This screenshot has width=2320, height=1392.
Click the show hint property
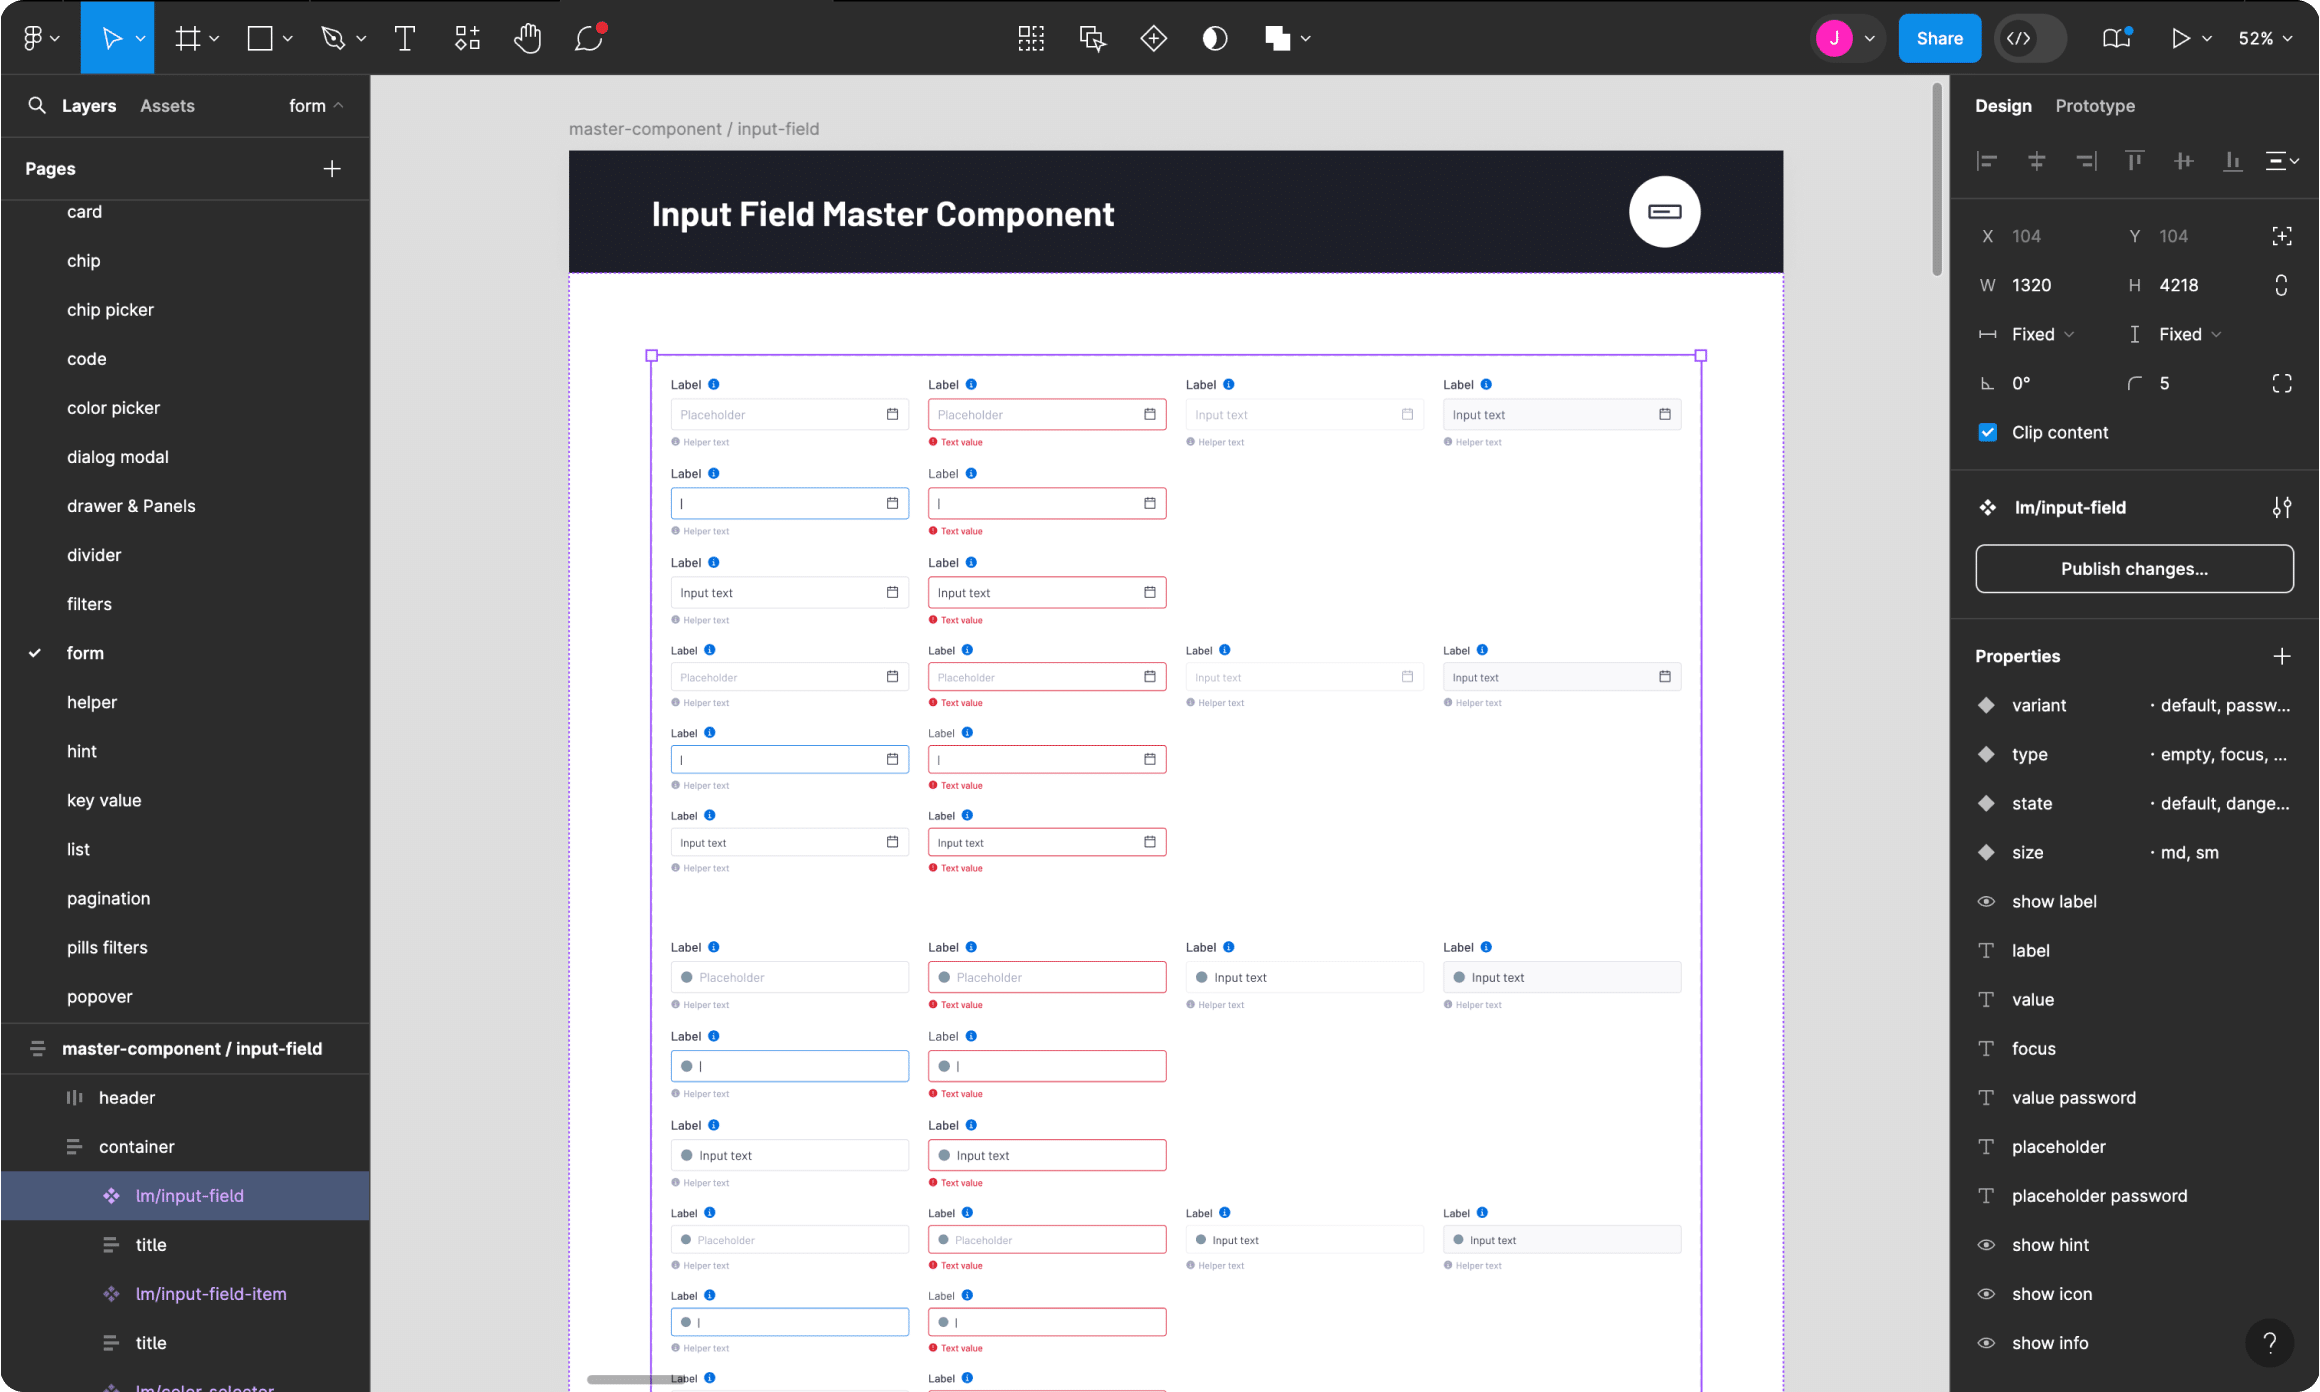tap(2134, 1244)
